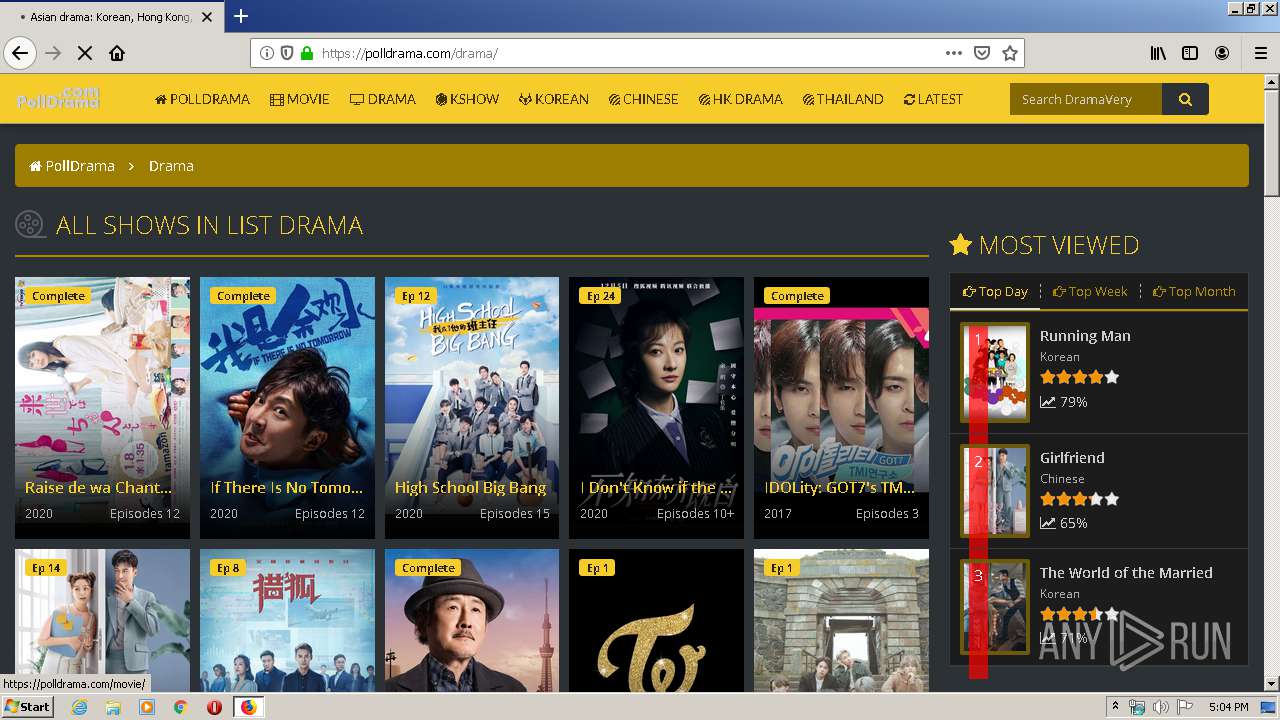Go to PollDrama breadcrumb link
Viewport: 1280px width, 720px height.
(x=72, y=166)
